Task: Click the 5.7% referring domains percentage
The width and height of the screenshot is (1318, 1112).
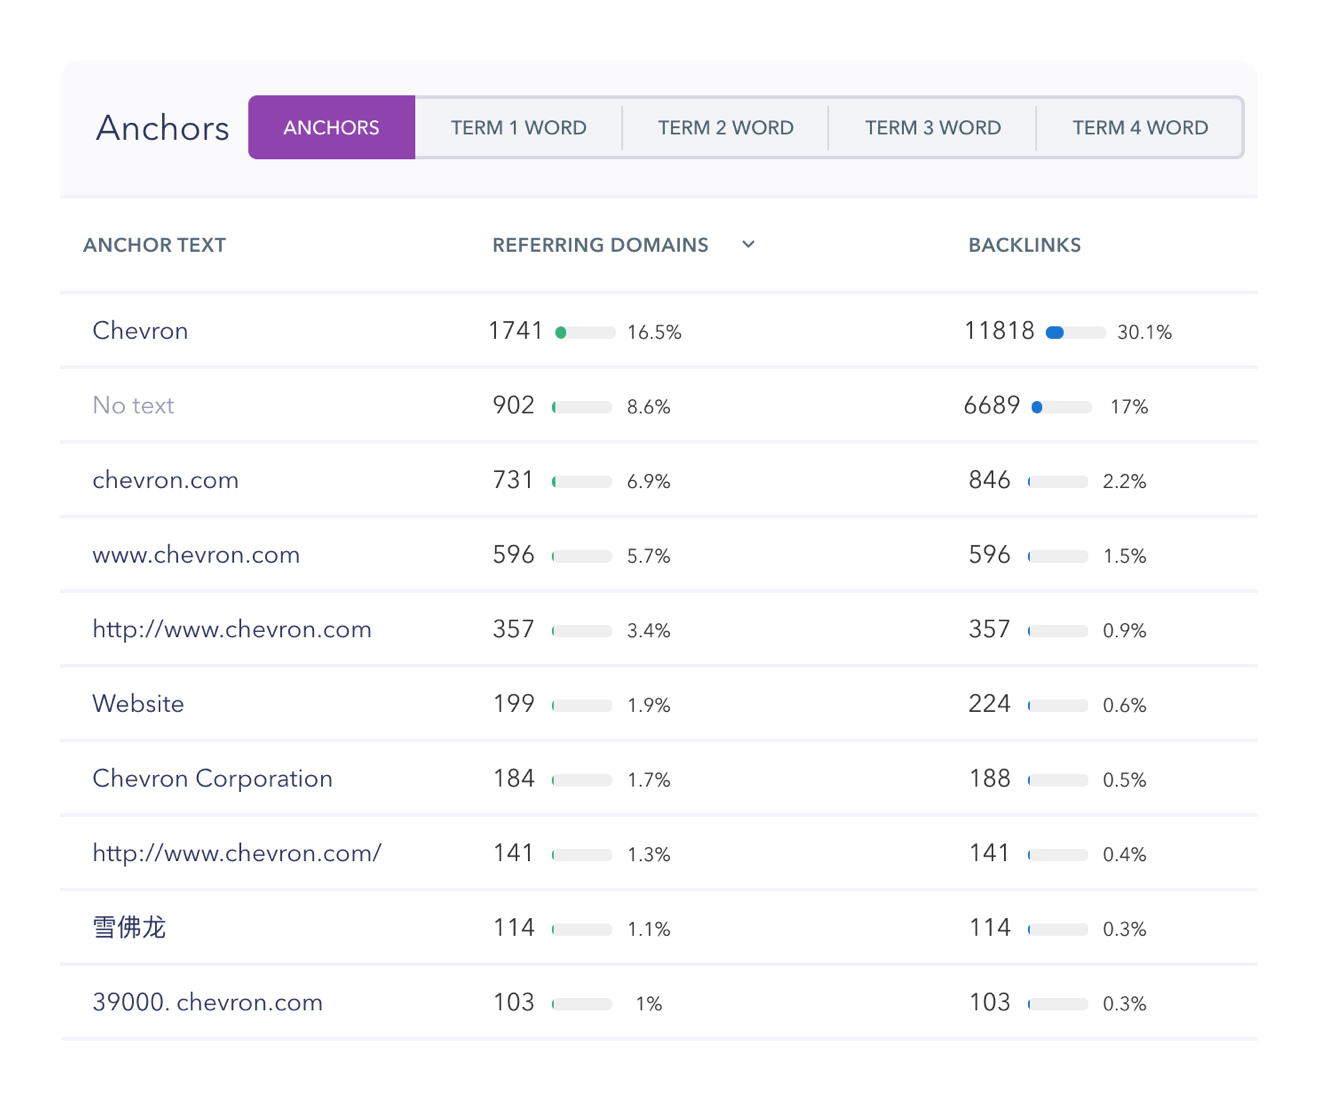Action: coord(648,556)
